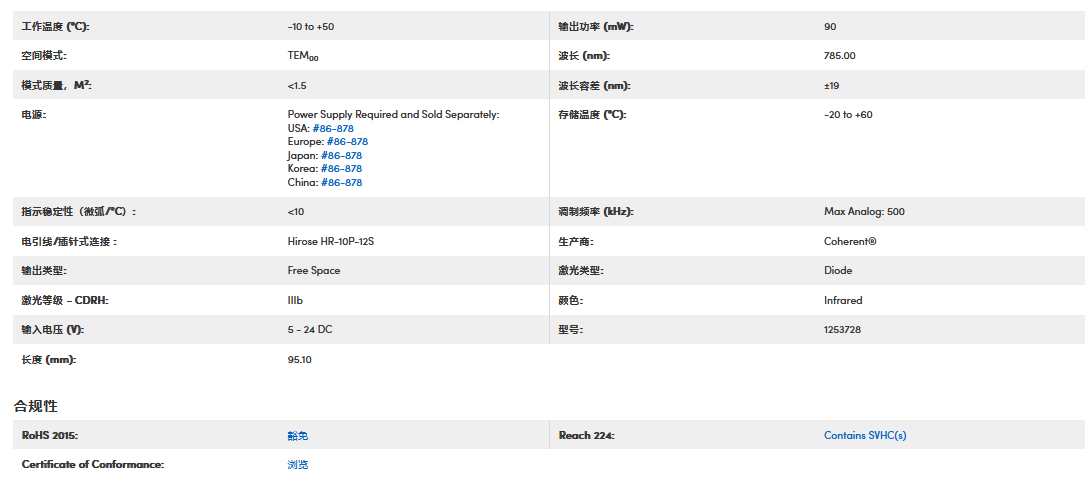The height and width of the screenshot is (499, 1091).
Task: Click the 合规性 section heading
Action: 36,406
